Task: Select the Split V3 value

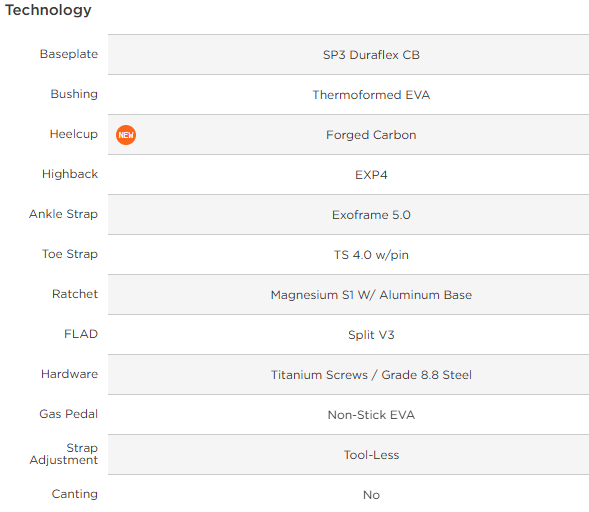Action: click(371, 335)
